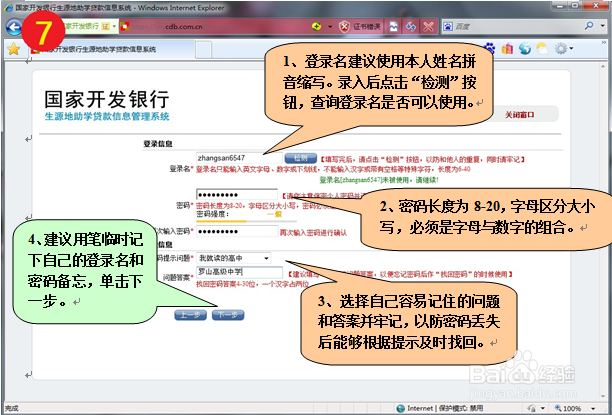Open the search provider dropdown arrow
Image resolution: width=612 pixels, height=415 pixels.
pos(603,26)
